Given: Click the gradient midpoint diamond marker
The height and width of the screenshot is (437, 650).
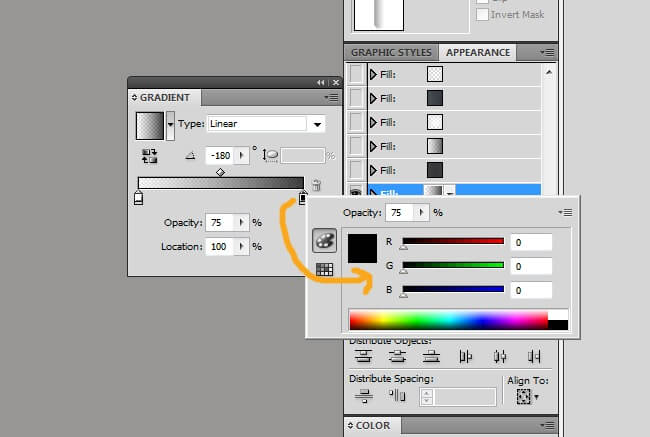Looking at the screenshot, I should (x=220, y=172).
